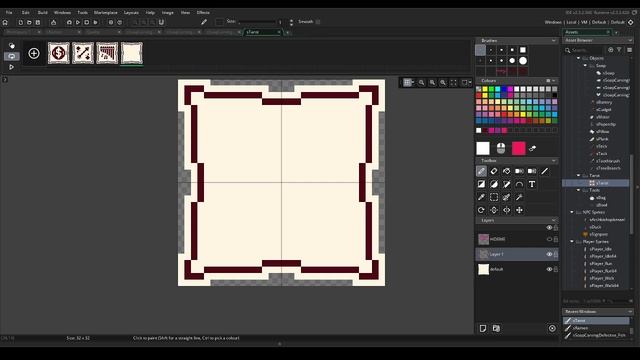Screen dimensions: 640x360
Task: Select the Arc tool
Action: (x=519, y=184)
